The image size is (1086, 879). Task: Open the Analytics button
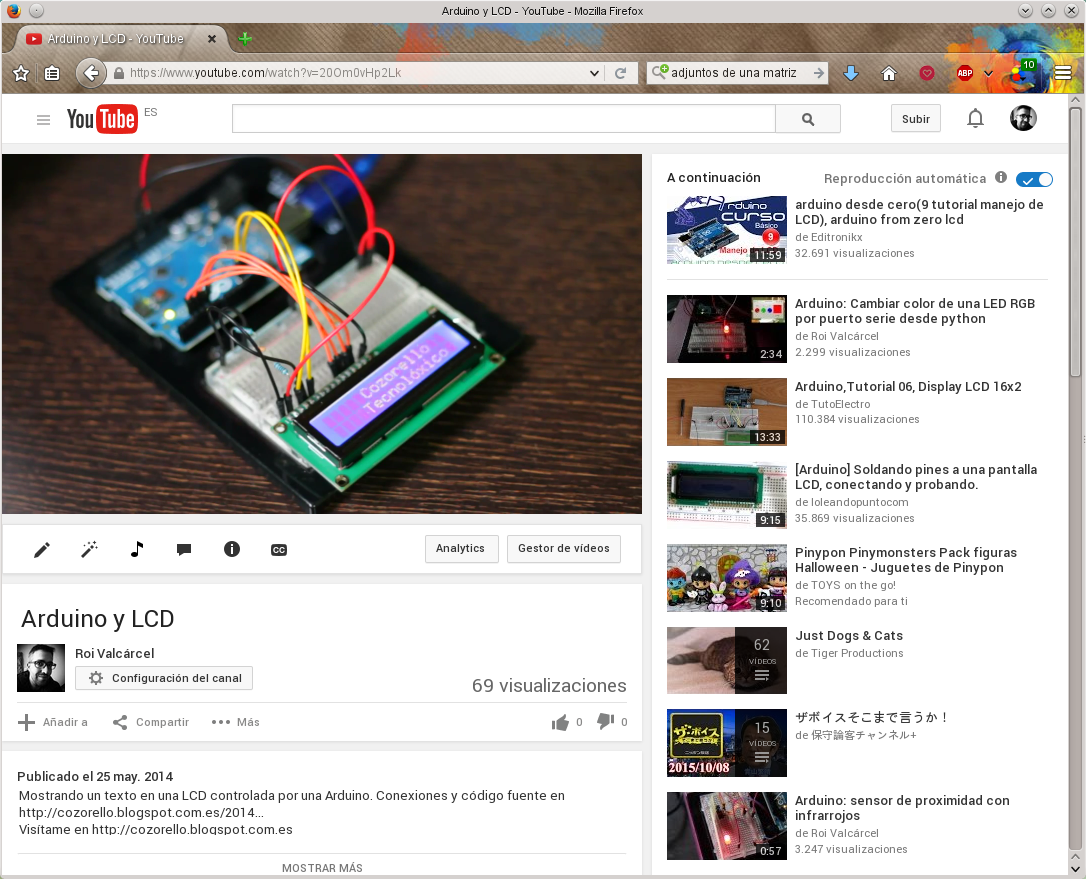[461, 549]
